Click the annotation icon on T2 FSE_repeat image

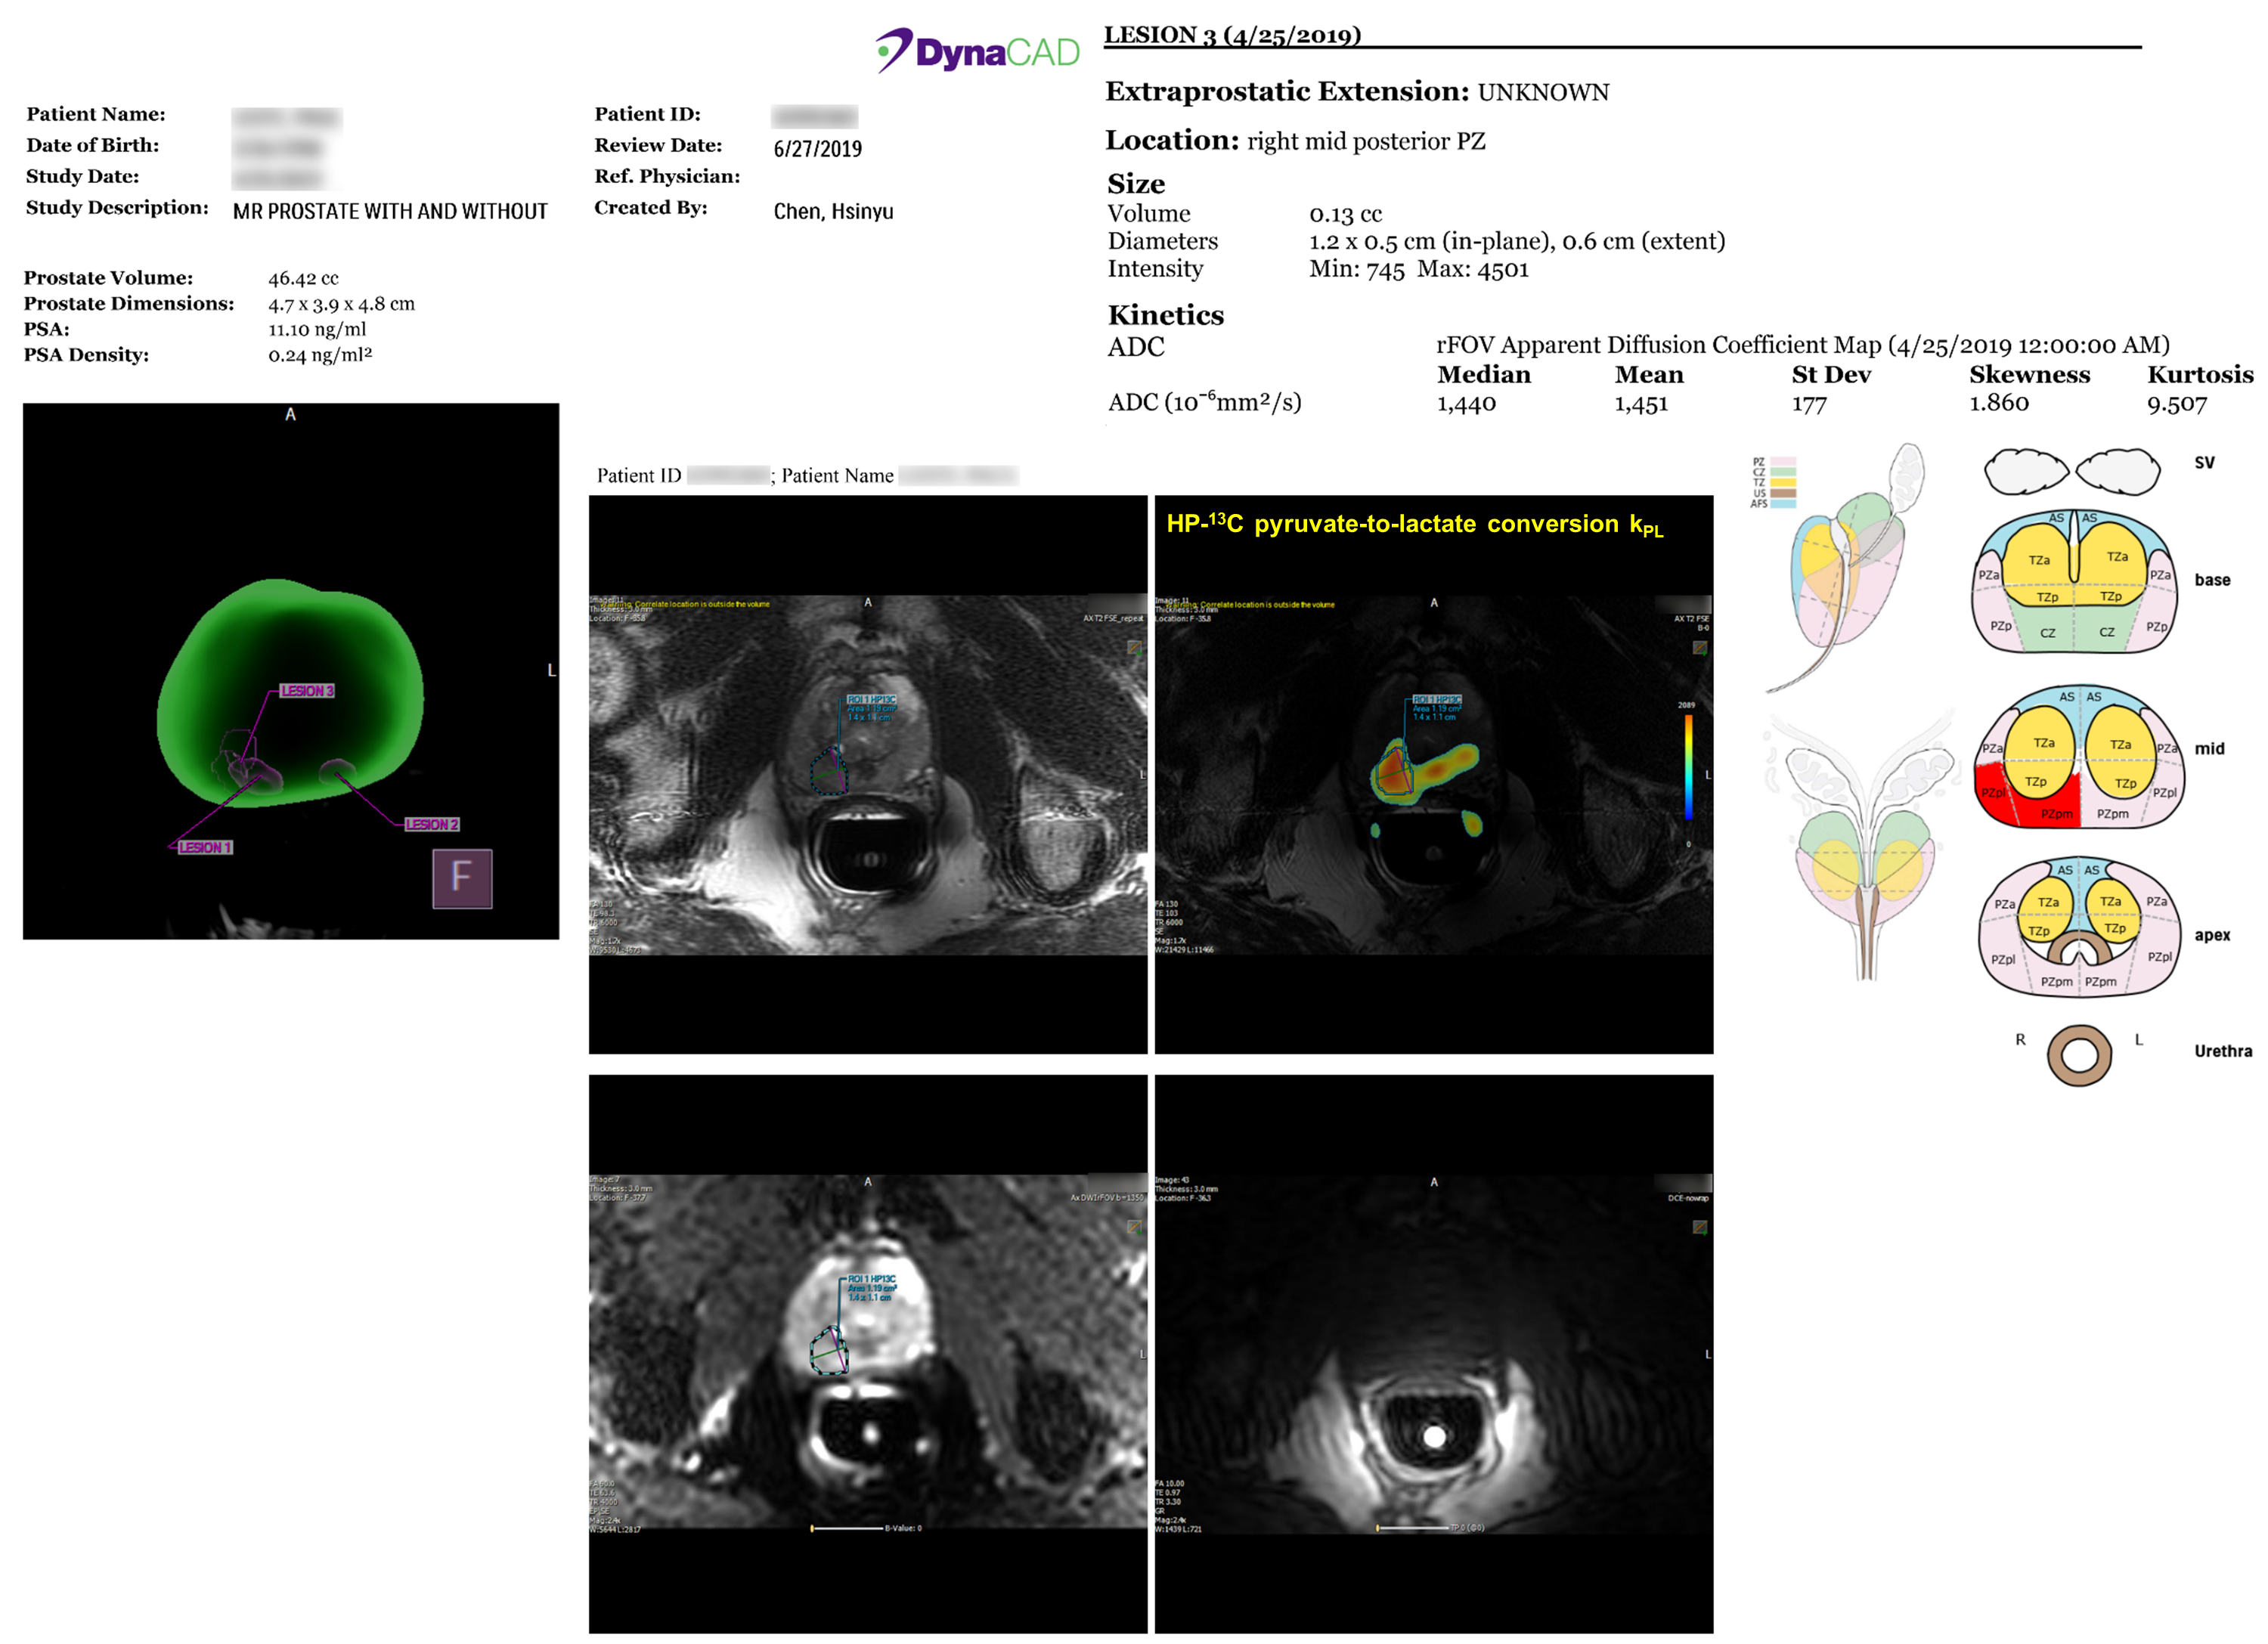tap(1134, 648)
